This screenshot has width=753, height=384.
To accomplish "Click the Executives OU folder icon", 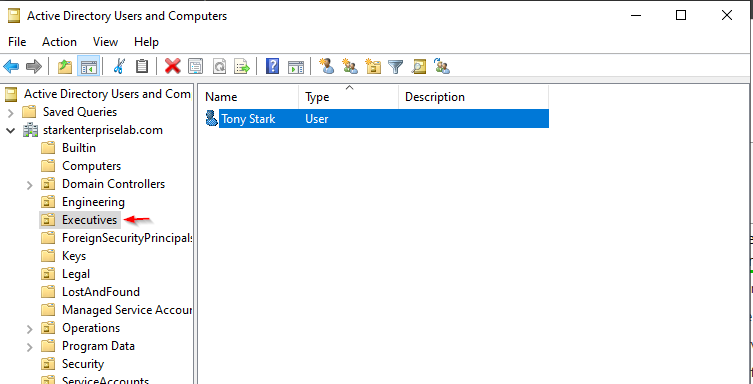I will tap(48, 220).
